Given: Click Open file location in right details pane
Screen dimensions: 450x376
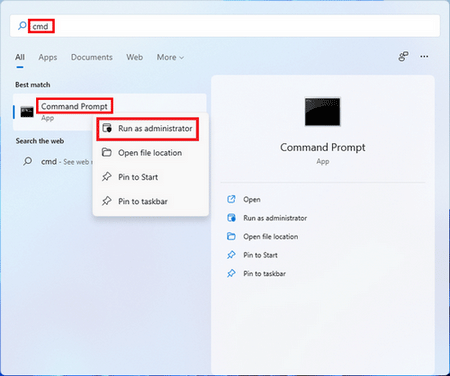Looking at the screenshot, I should click(x=271, y=237).
